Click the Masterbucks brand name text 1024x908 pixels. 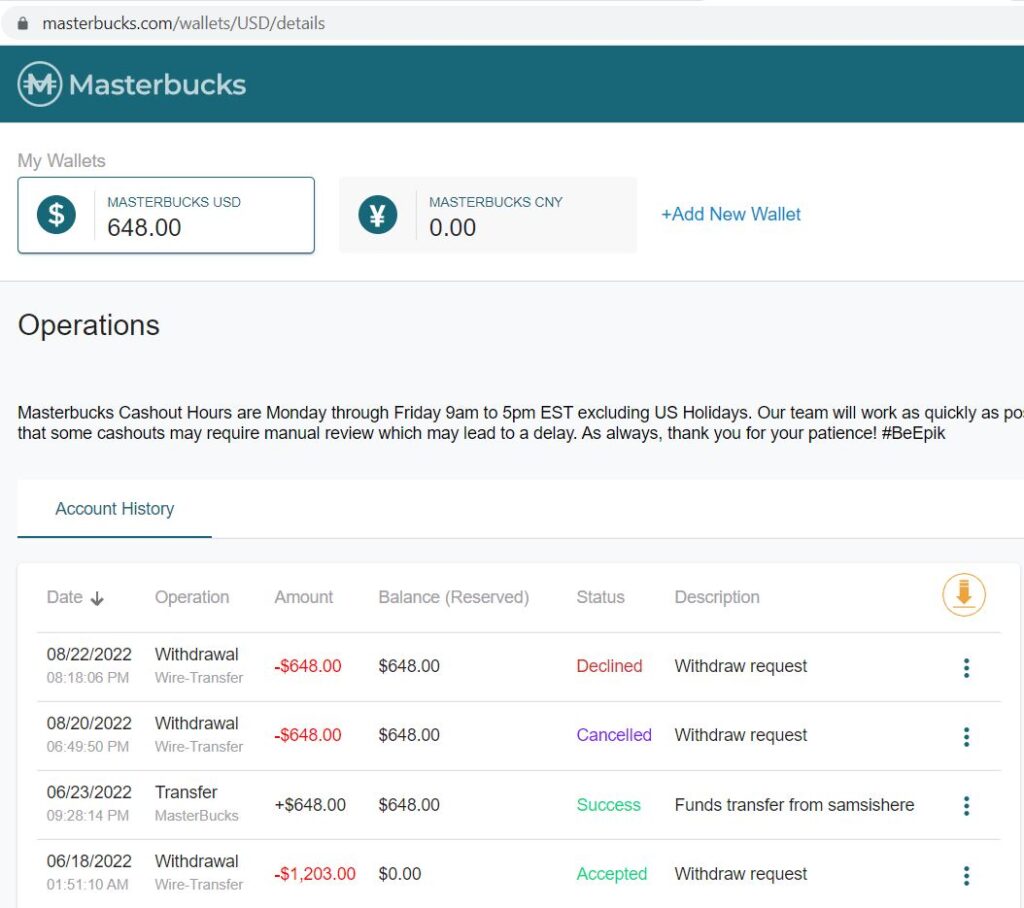157,85
